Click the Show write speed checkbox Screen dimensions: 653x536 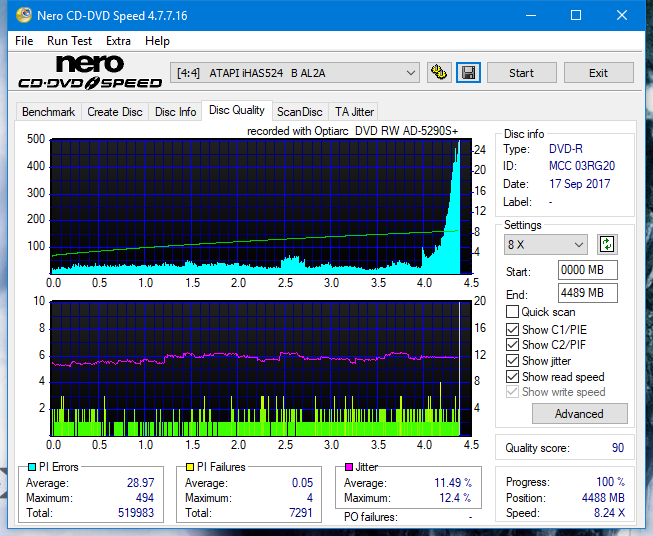click(x=512, y=392)
